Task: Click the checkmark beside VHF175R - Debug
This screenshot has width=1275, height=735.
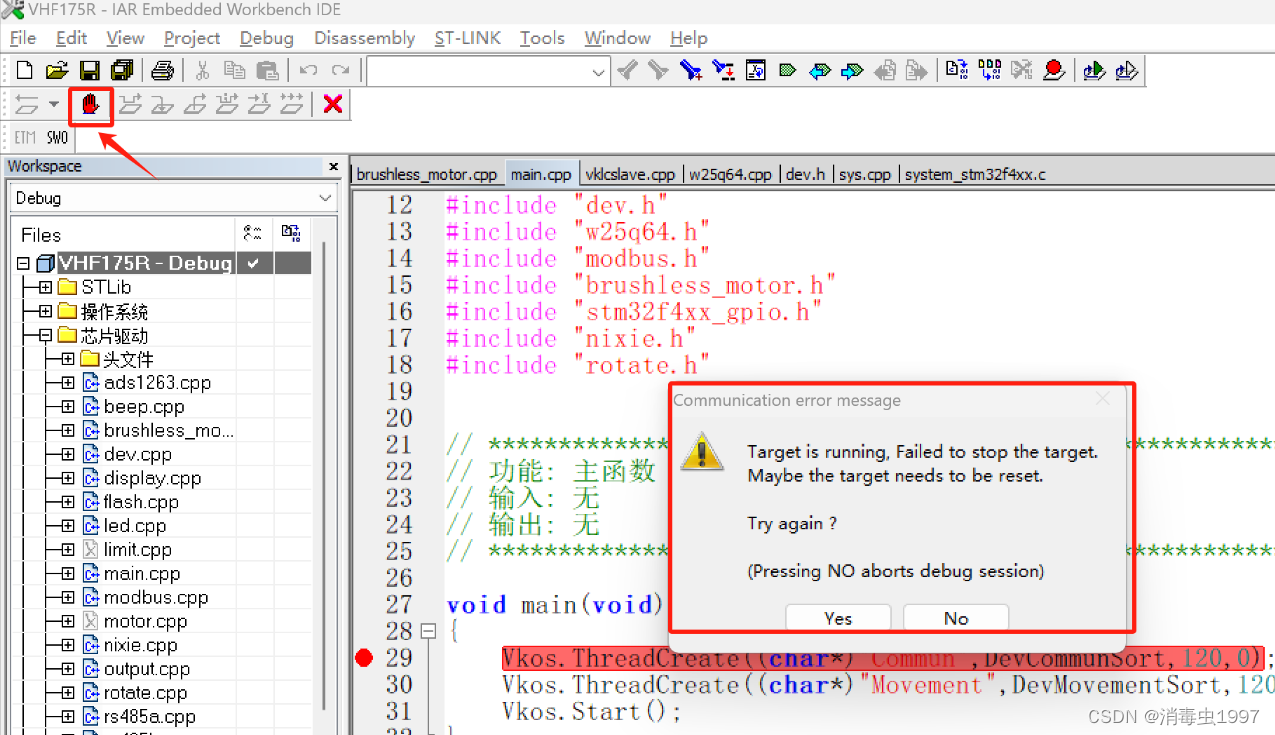Action: pos(254,263)
